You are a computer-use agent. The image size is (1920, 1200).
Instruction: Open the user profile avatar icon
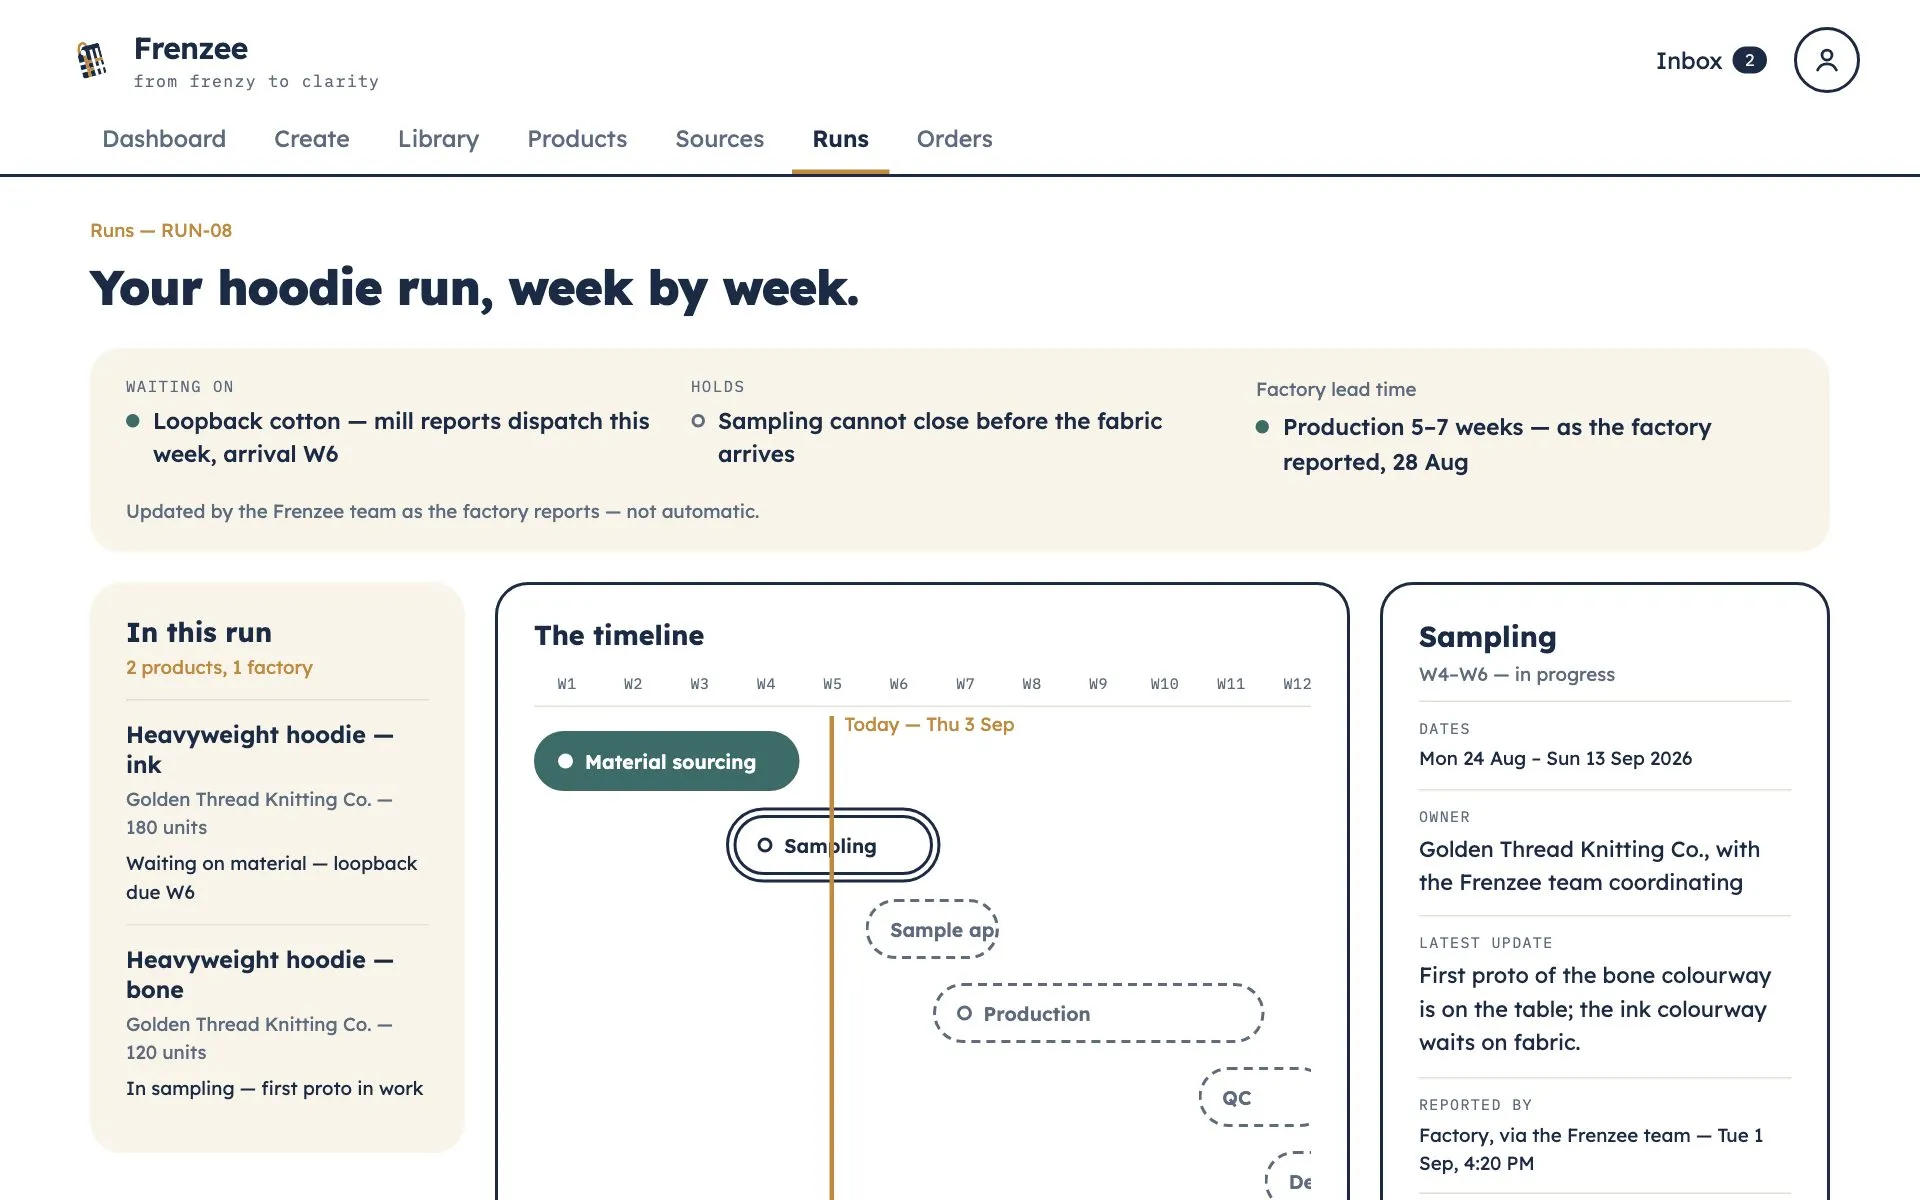[1826, 60]
